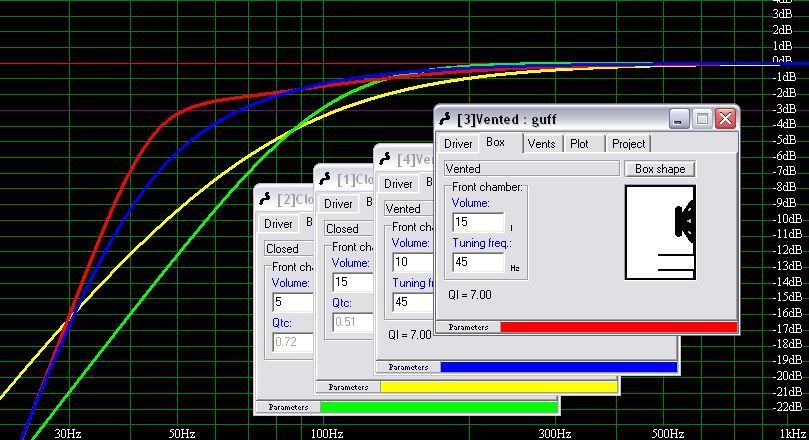
Task: Click the Closed type field in window [1]
Action: coord(349,228)
